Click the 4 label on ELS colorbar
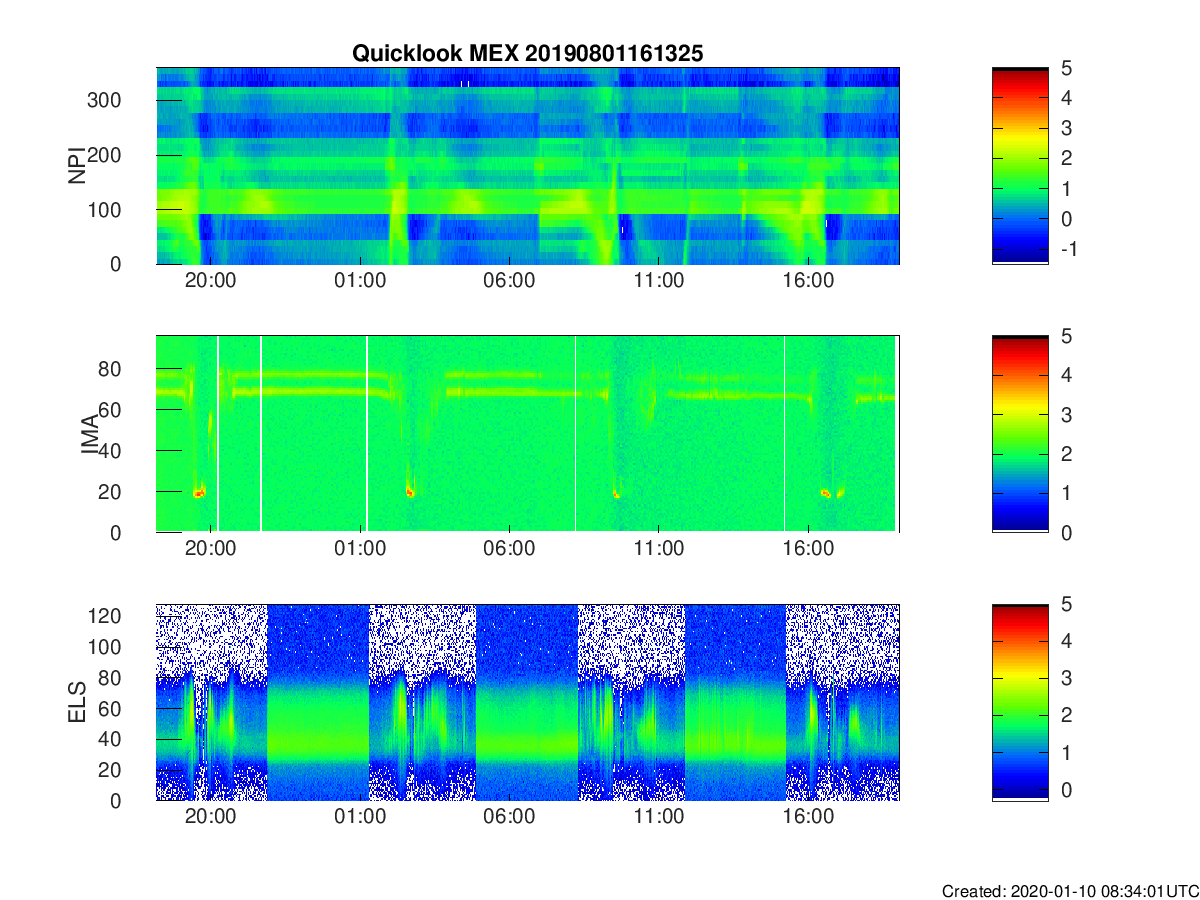Image resolution: width=1200 pixels, height=900 pixels. pyautogui.click(x=1065, y=641)
